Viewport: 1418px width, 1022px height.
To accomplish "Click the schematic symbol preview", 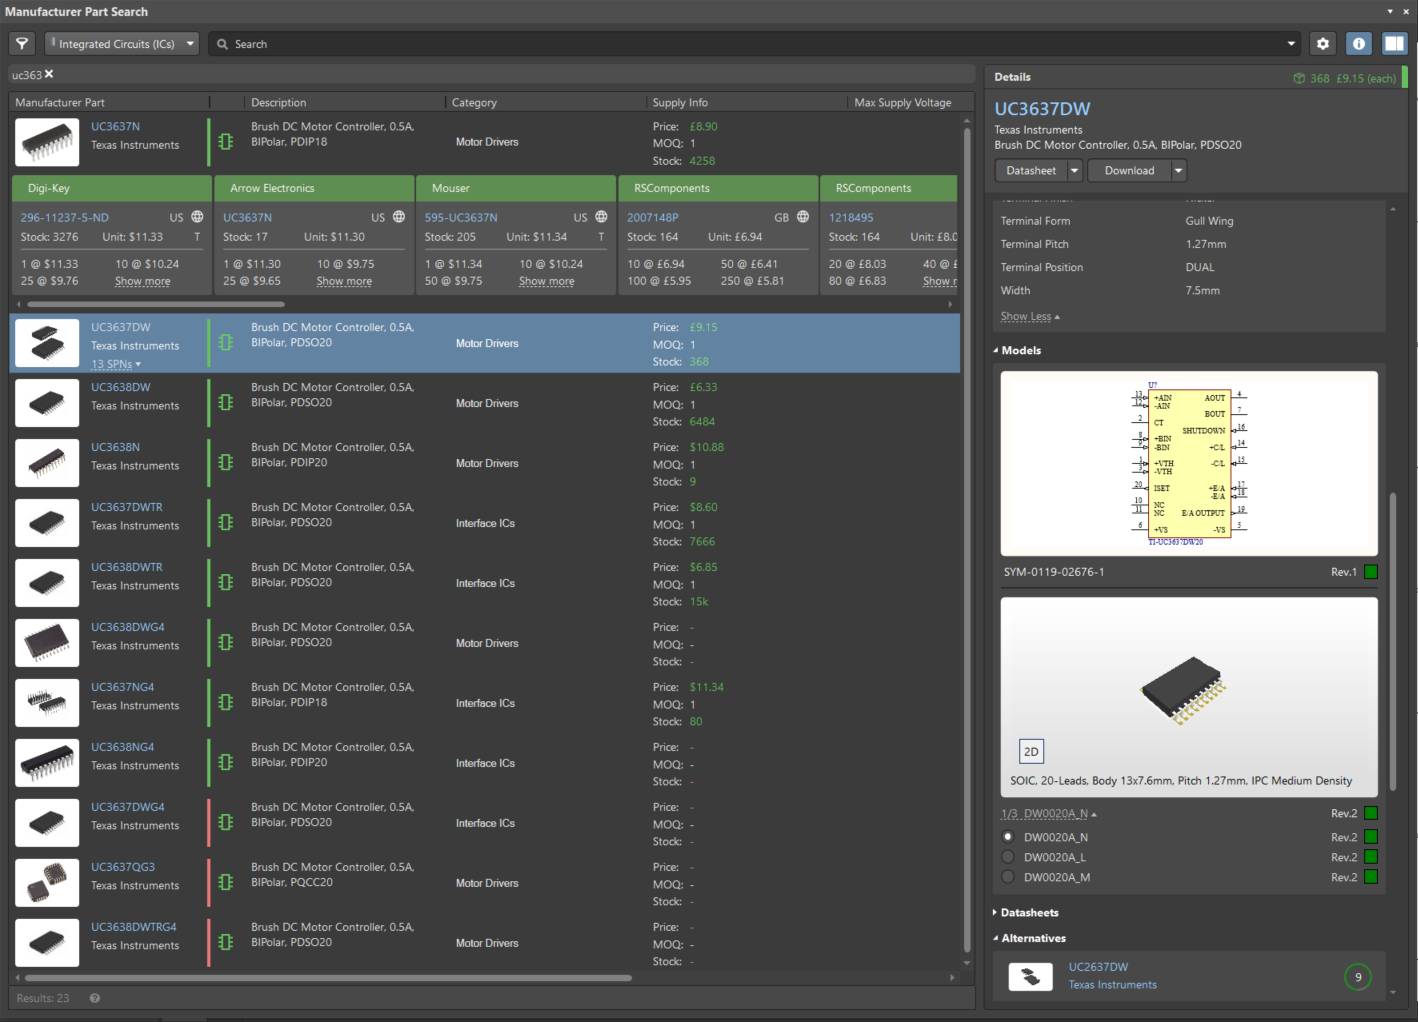I will click(1189, 464).
